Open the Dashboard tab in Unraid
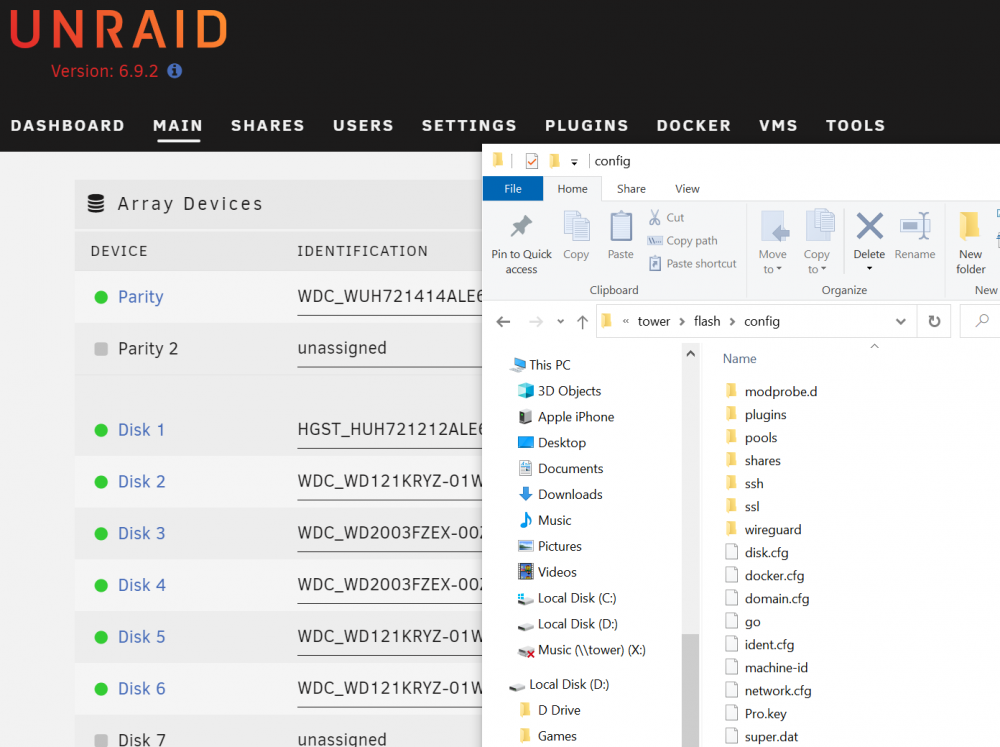Image resolution: width=1000 pixels, height=747 pixels. point(68,126)
